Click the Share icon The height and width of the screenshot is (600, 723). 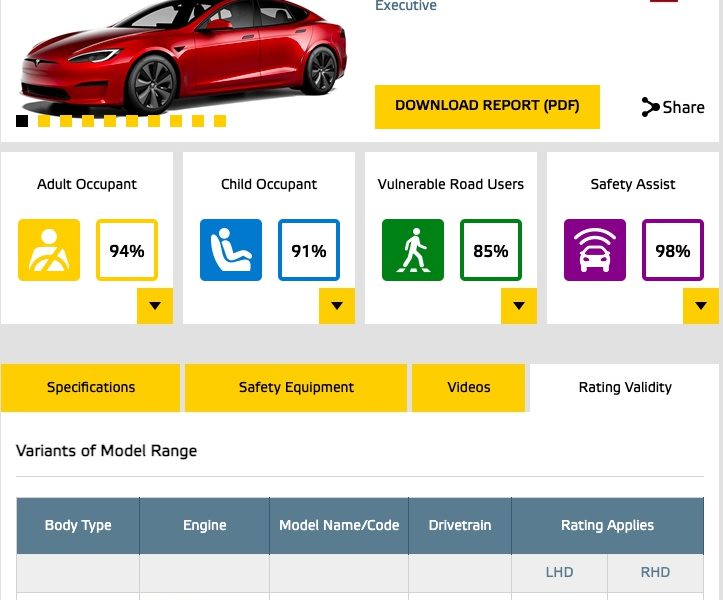point(650,107)
